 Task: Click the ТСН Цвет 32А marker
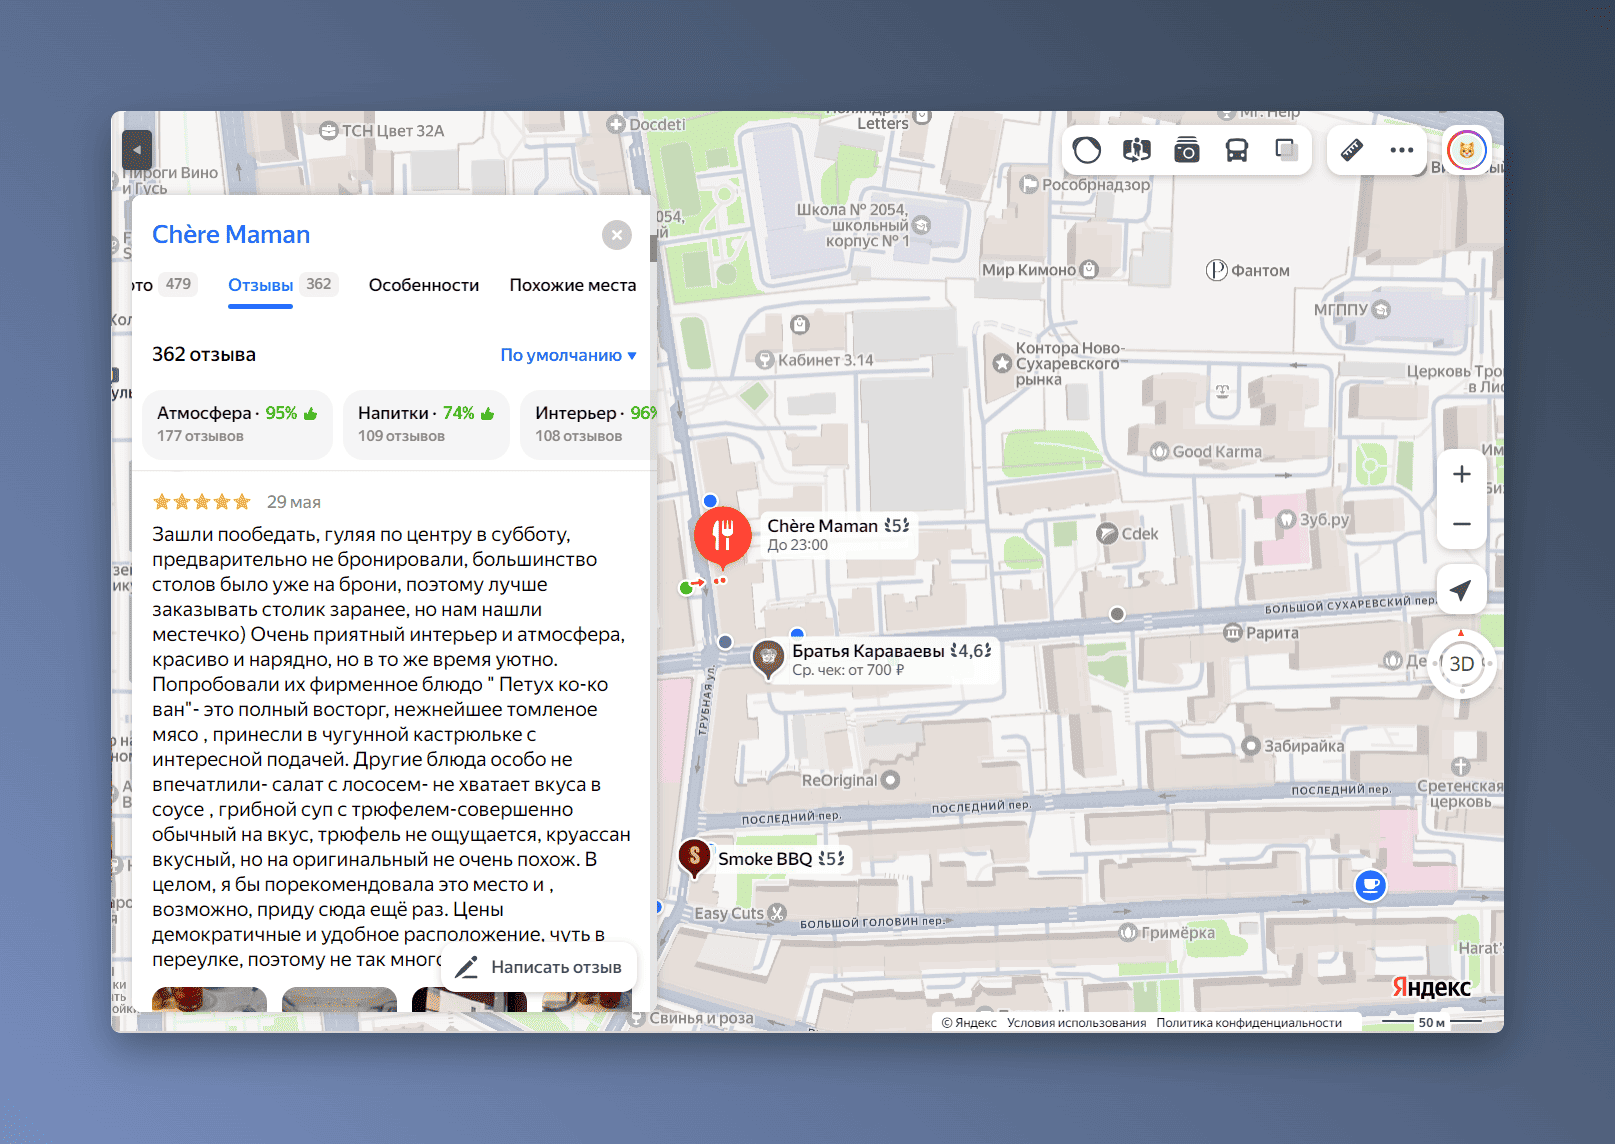click(x=329, y=131)
